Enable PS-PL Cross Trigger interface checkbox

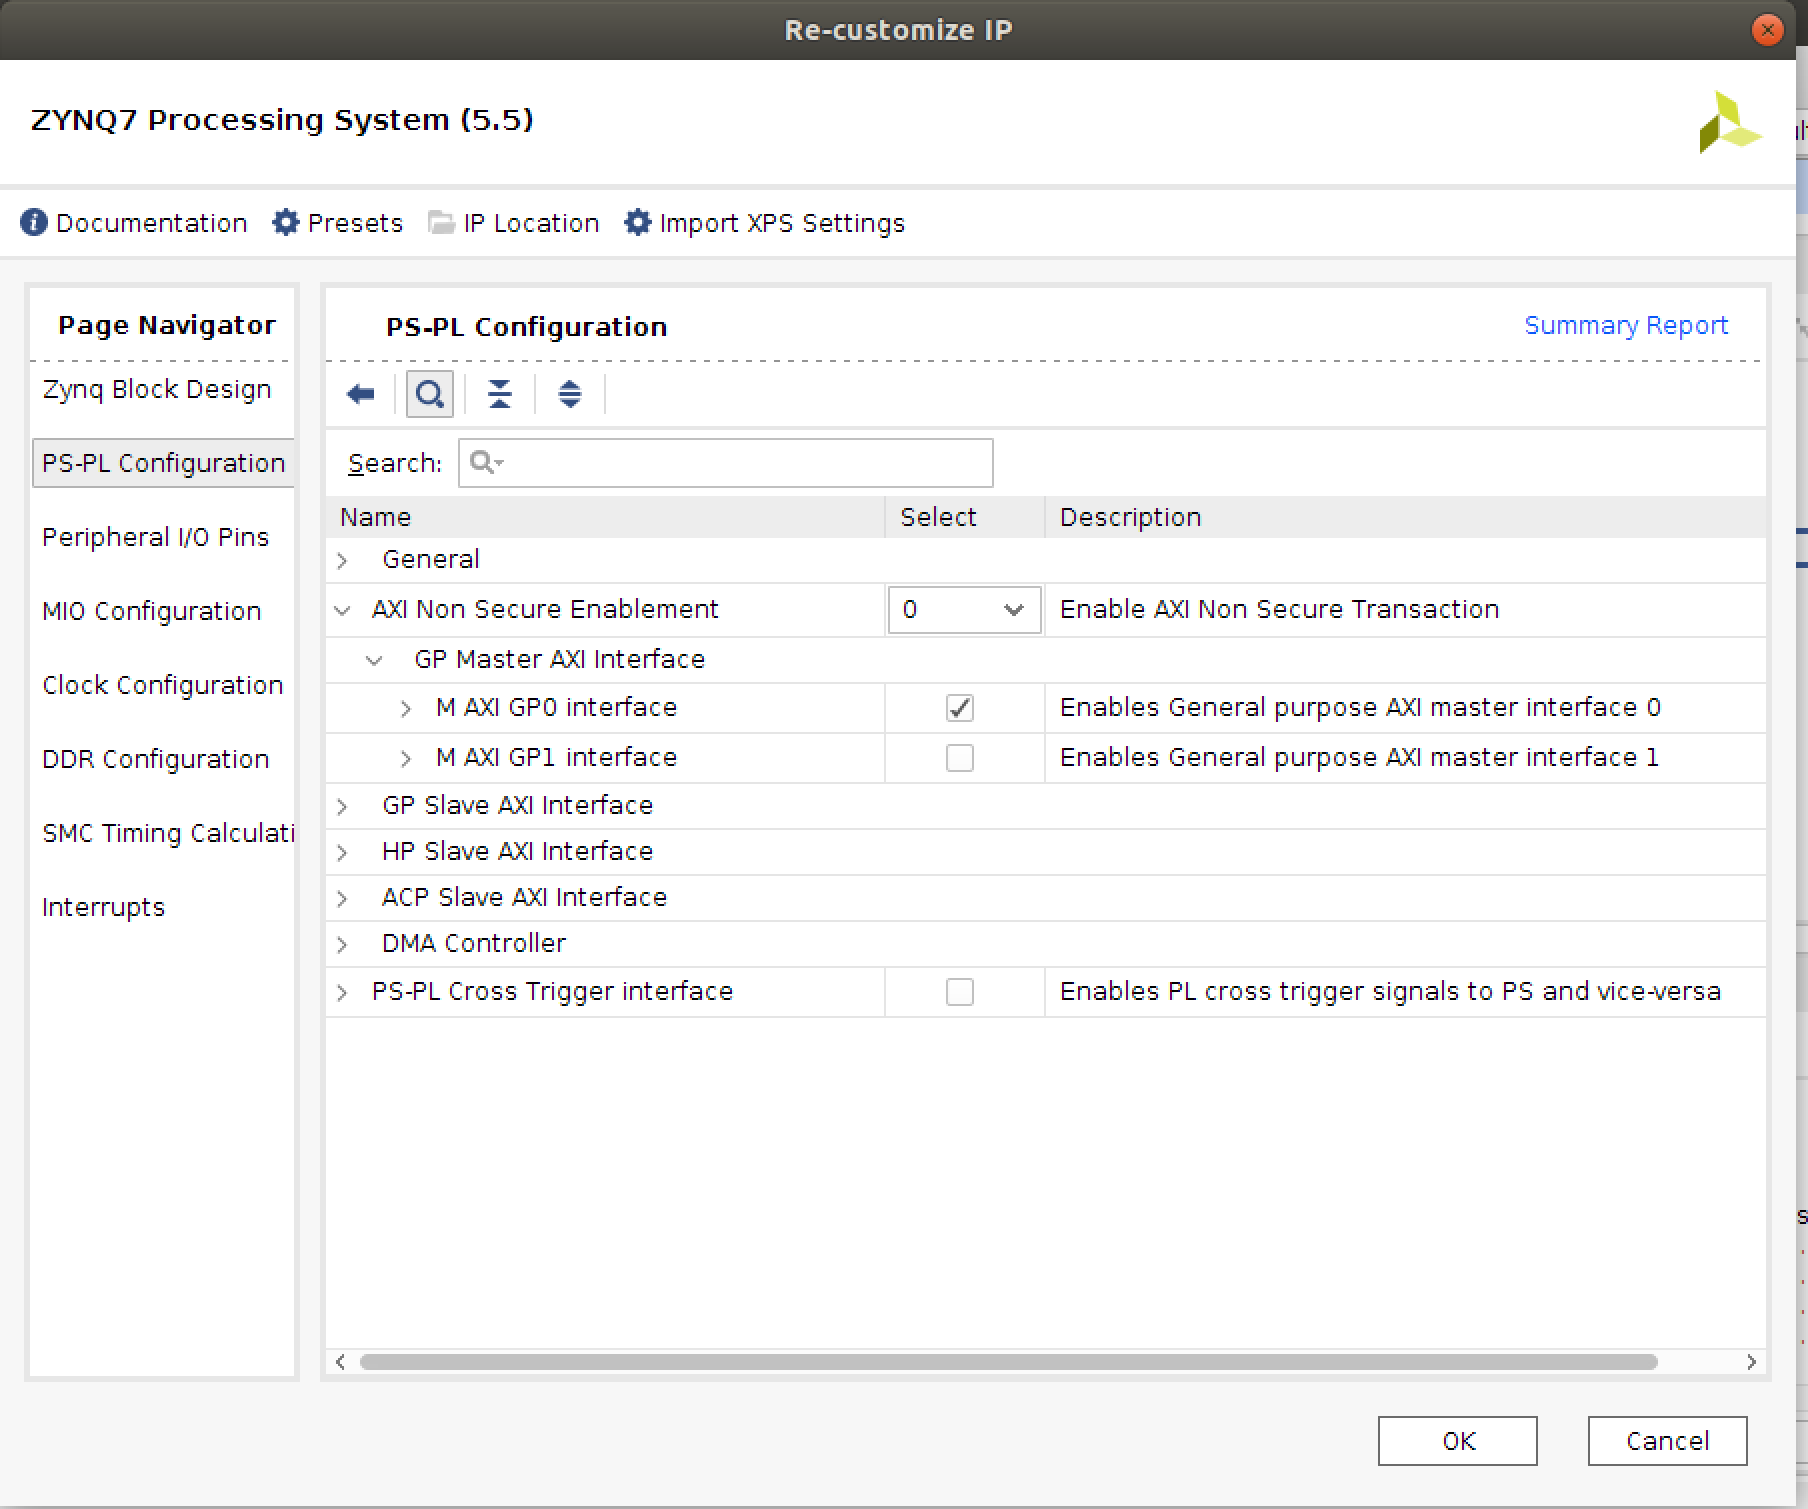(959, 992)
